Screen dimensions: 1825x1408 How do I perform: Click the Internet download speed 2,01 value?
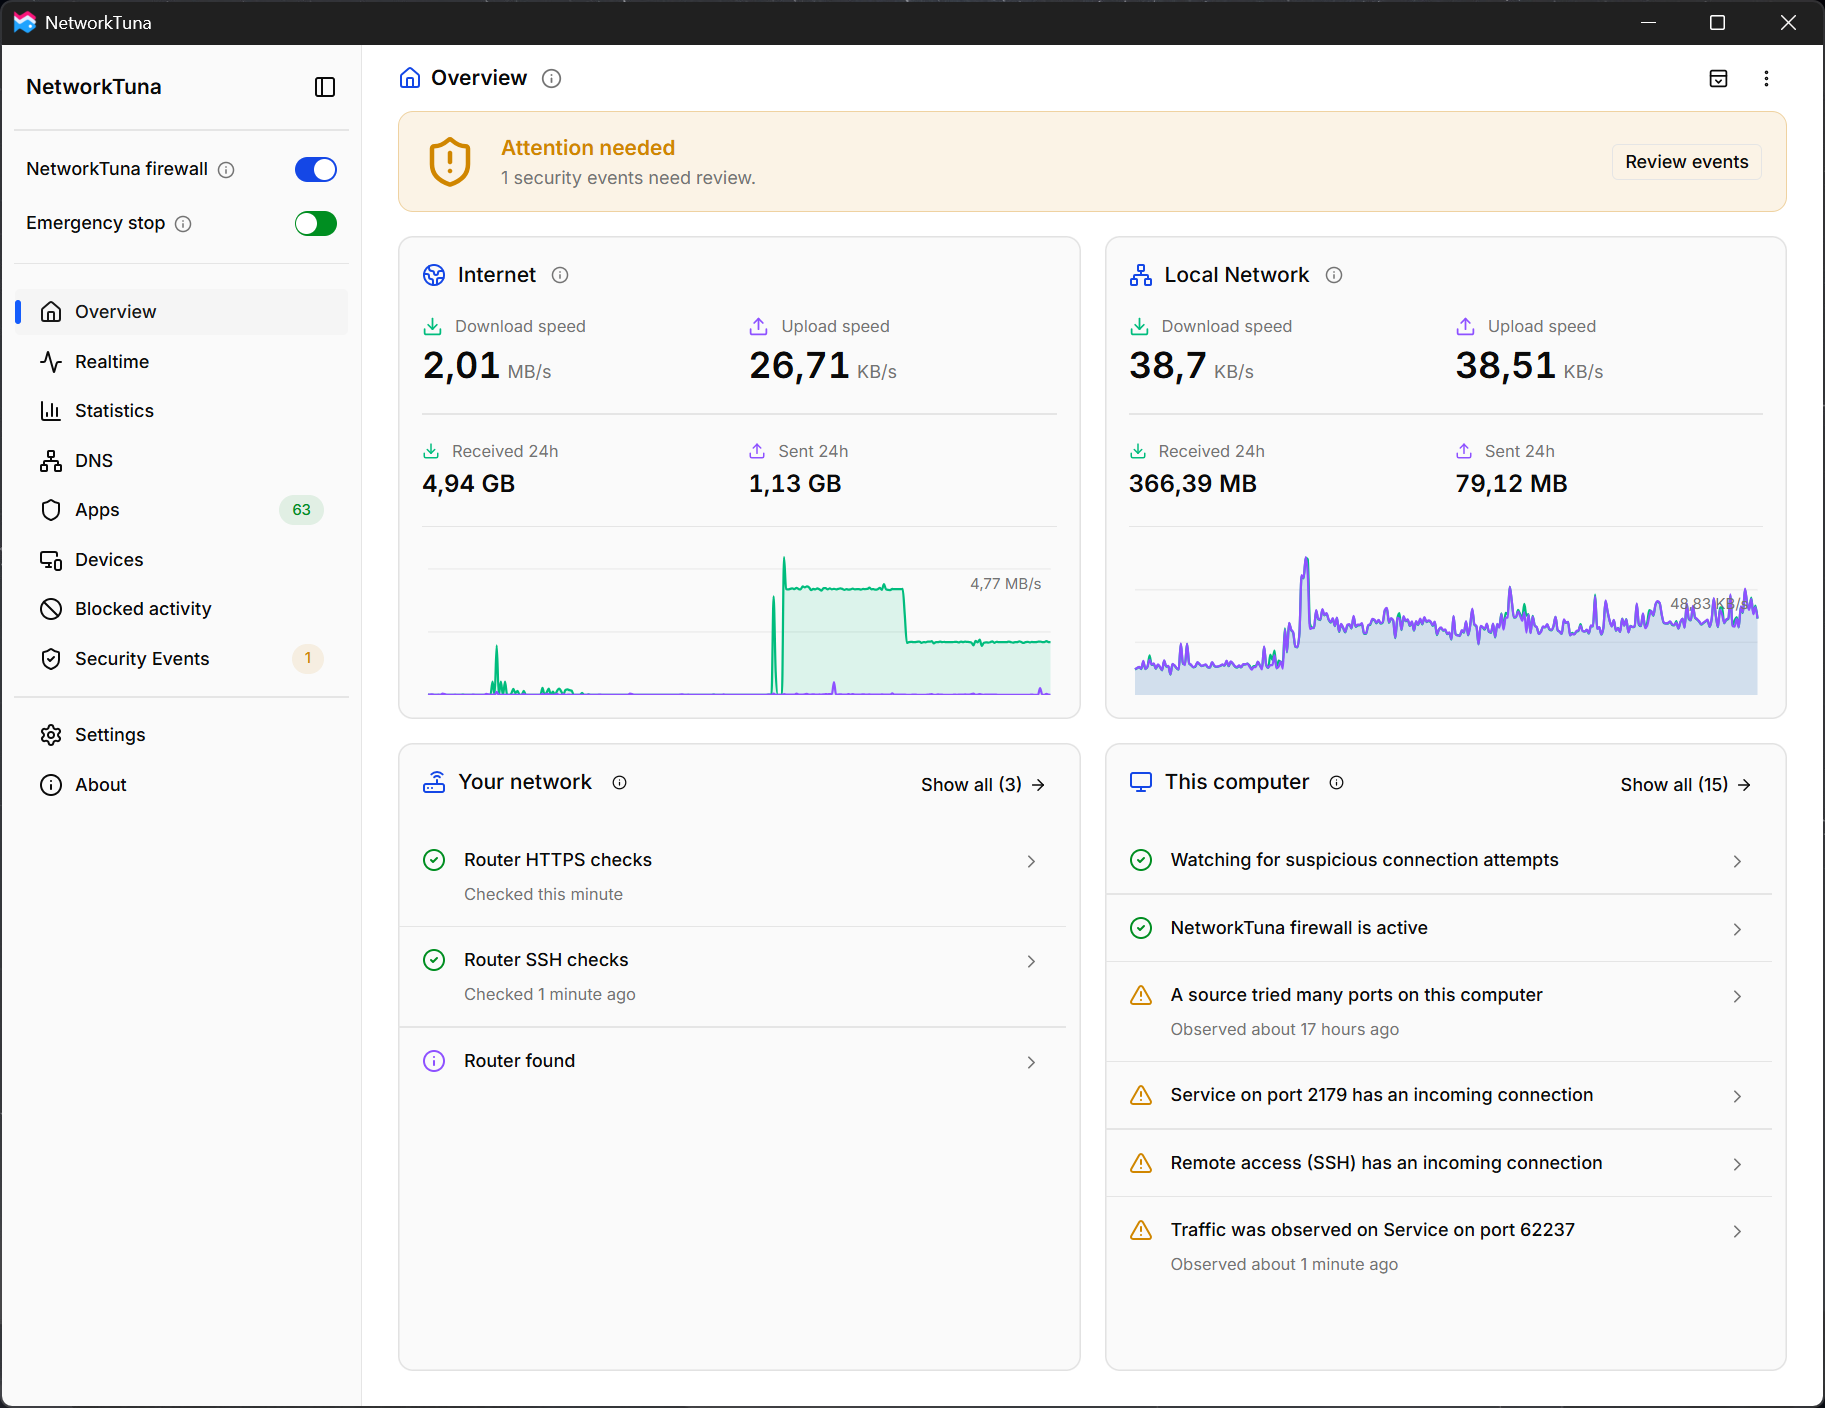tap(461, 366)
